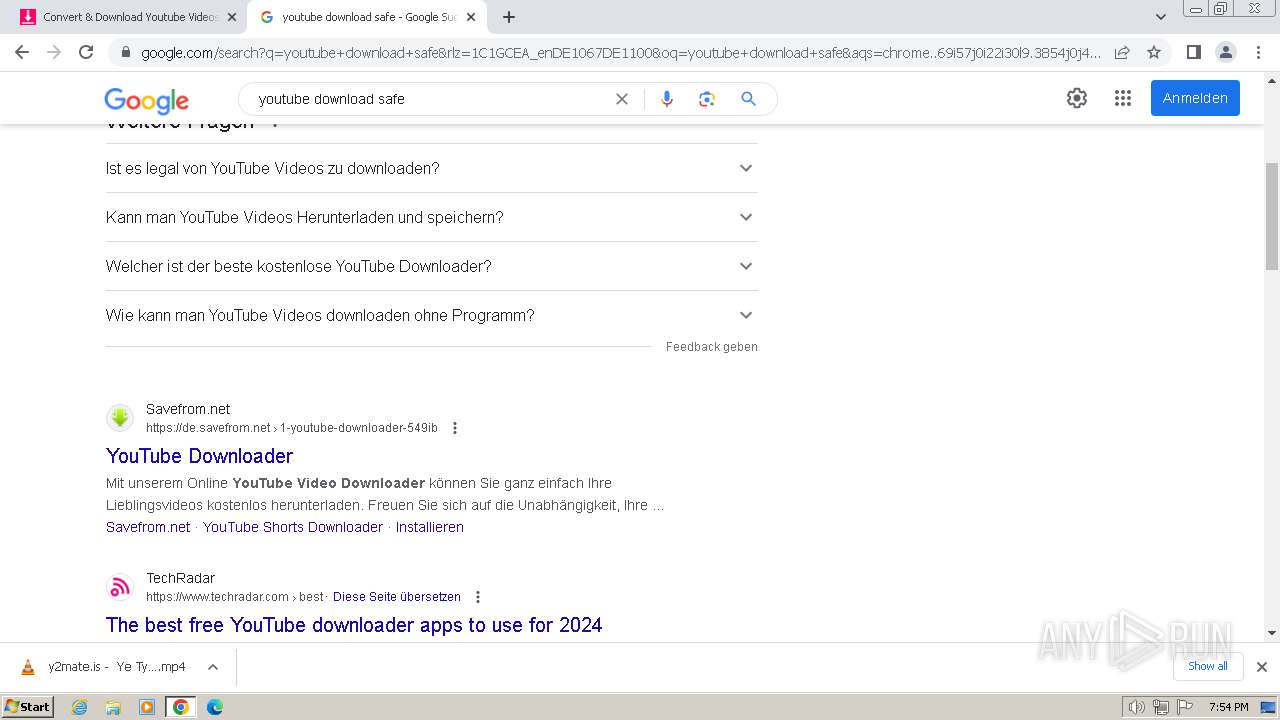1280x720 pixels.
Task: Launch Microsoft Edge from taskbar
Action: click(215, 707)
